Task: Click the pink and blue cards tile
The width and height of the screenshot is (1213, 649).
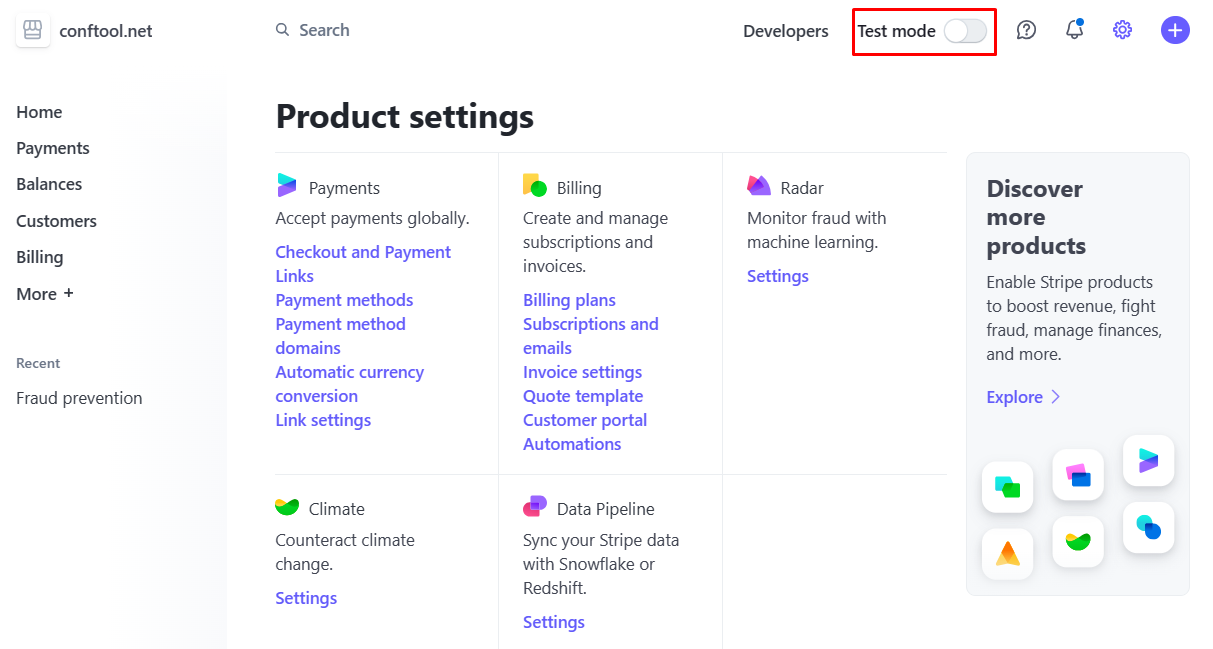Action: (1078, 475)
